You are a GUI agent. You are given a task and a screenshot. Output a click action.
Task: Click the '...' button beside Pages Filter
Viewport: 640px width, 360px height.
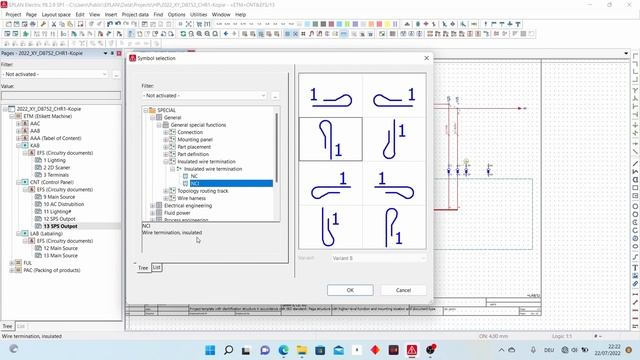(x=116, y=74)
